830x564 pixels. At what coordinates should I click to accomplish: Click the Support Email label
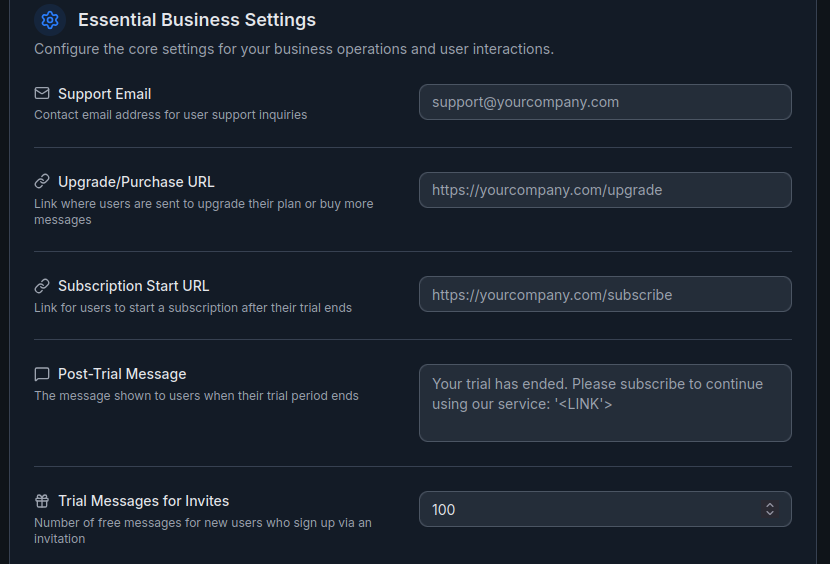pos(104,94)
